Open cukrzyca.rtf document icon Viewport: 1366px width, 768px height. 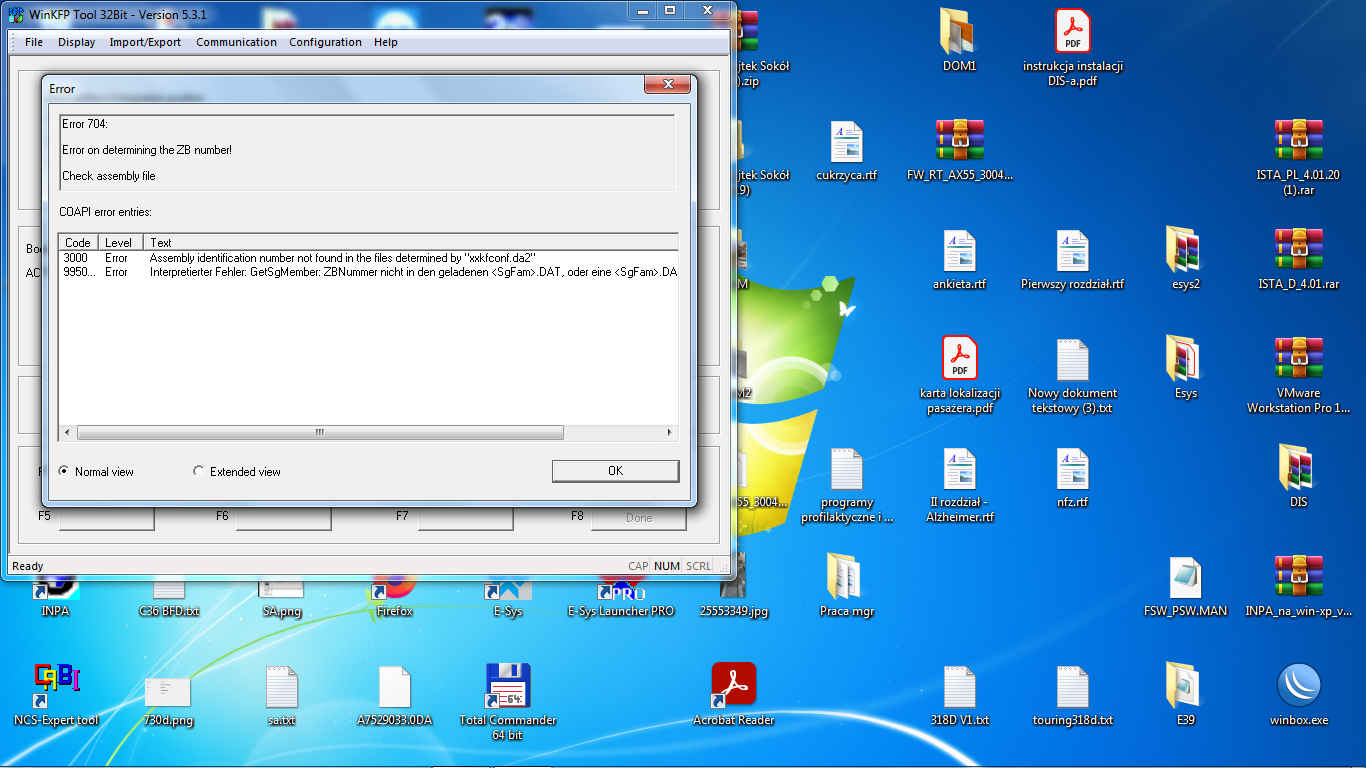click(x=846, y=142)
